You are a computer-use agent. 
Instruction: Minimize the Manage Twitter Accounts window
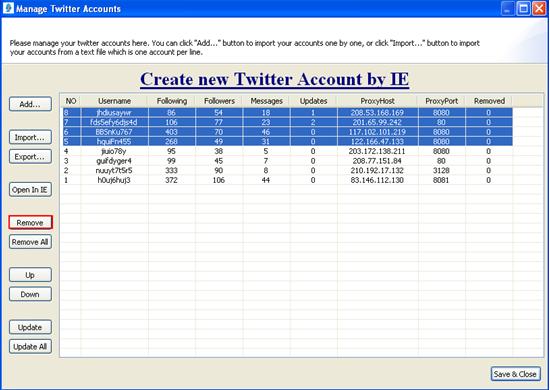point(507,8)
